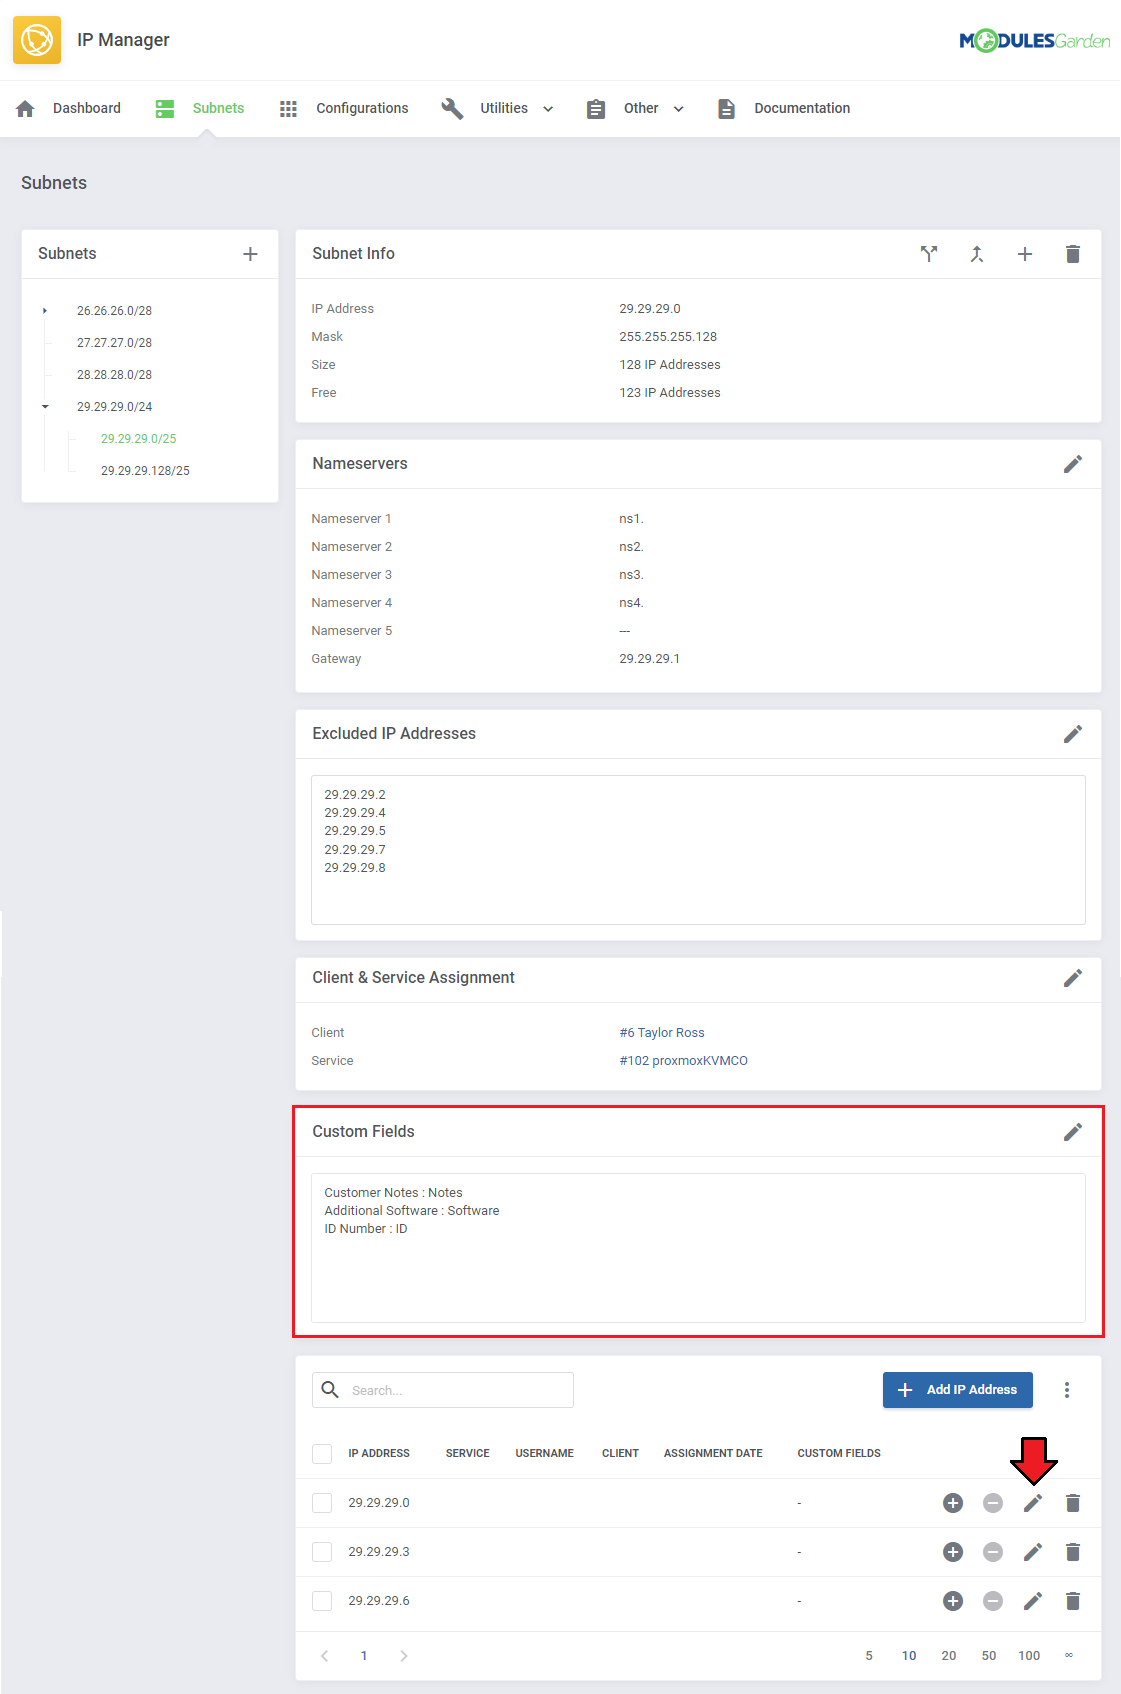
Task: Delete subnet via Subnet Info trash icon
Action: coord(1073,254)
